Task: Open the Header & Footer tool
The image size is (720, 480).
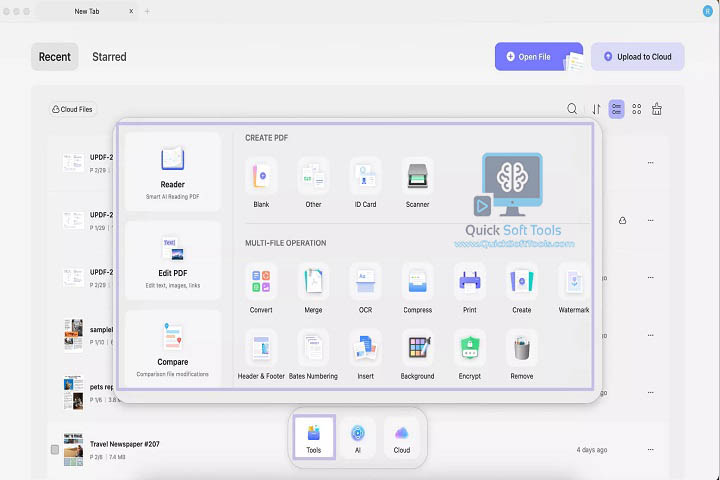Action: tap(261, 355)
